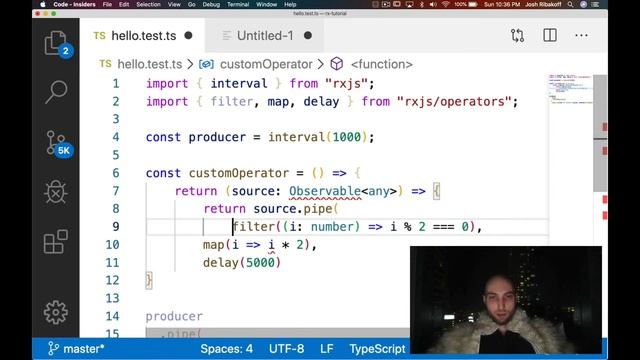This screenshot has height=360, width=640.
Task: Click the volume icon in menu bar
Action: coord(433,4)
